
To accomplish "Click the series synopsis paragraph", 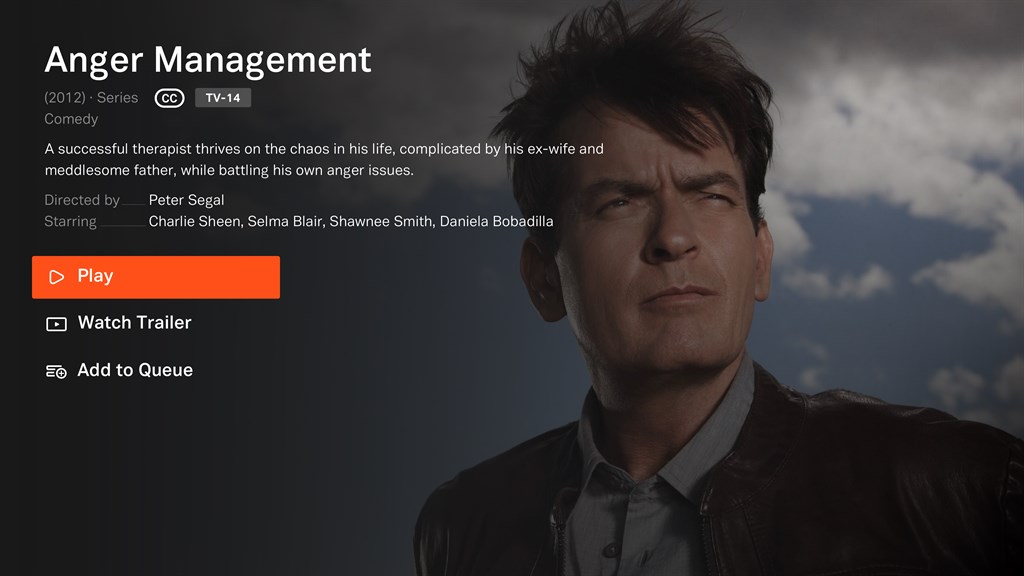I will tap(324, 159).
